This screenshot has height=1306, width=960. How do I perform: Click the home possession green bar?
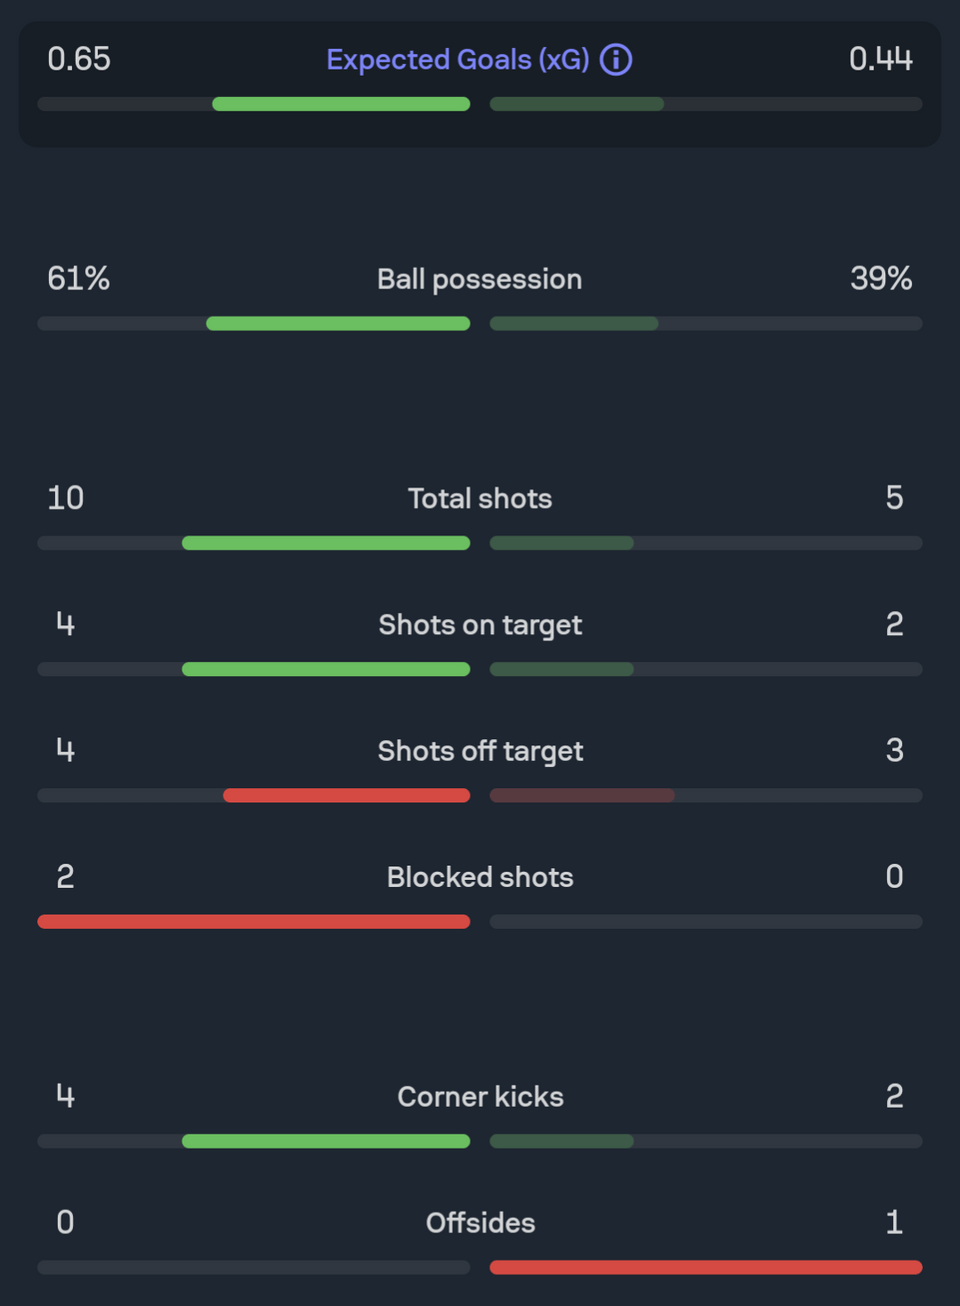pos(338,324)
